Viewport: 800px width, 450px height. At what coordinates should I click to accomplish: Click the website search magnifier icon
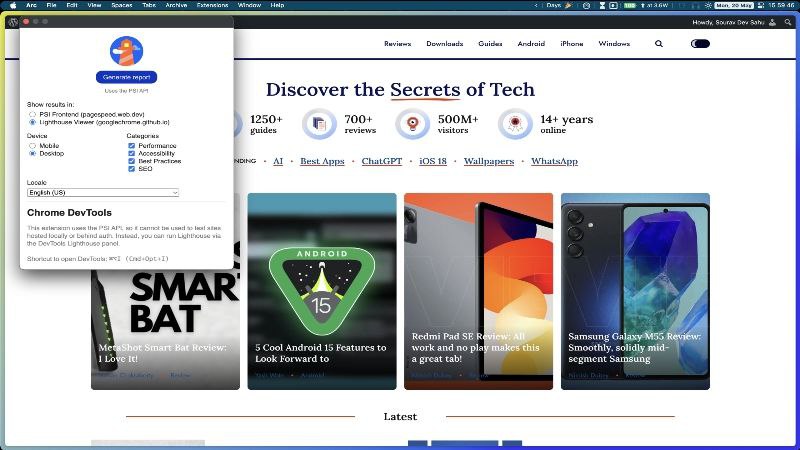(659, 44)
